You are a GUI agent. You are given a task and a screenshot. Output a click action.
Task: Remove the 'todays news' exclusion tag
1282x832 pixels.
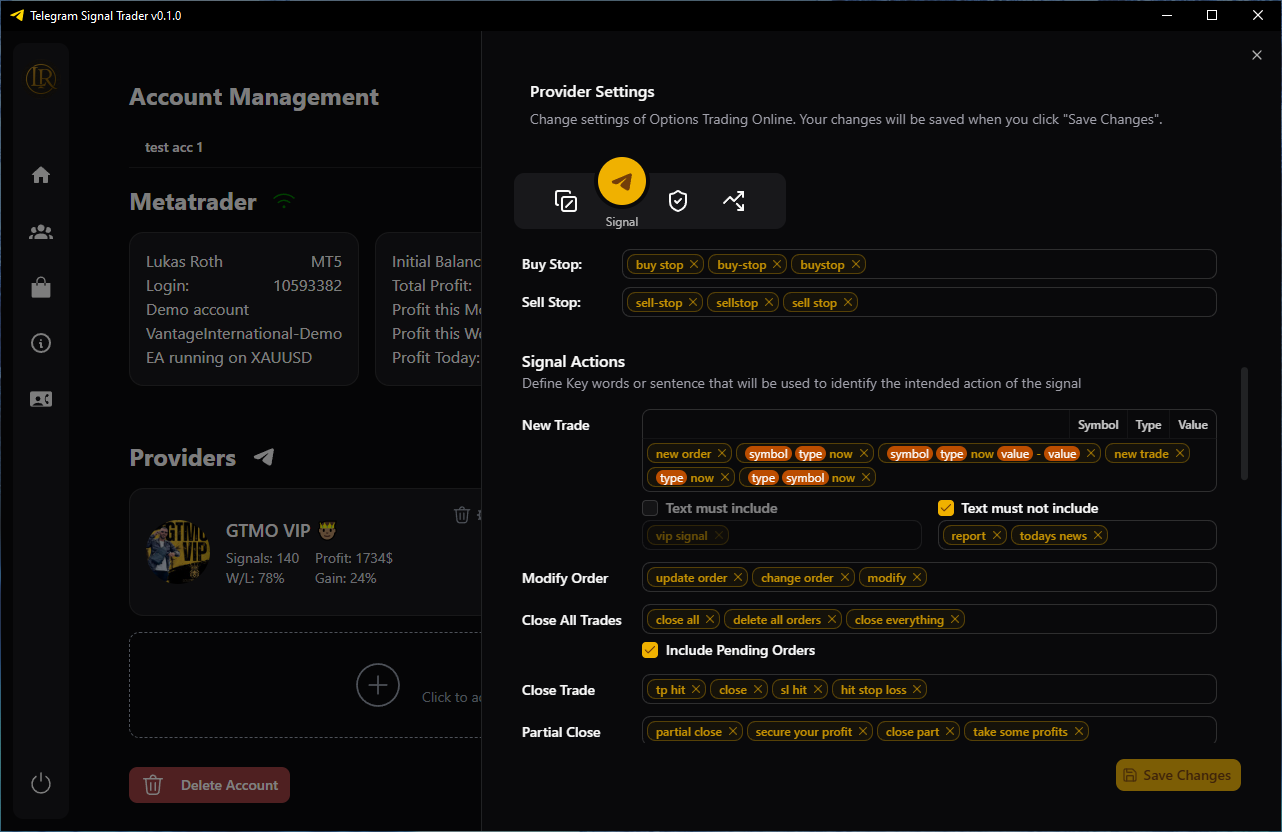tap(1098, 536)
